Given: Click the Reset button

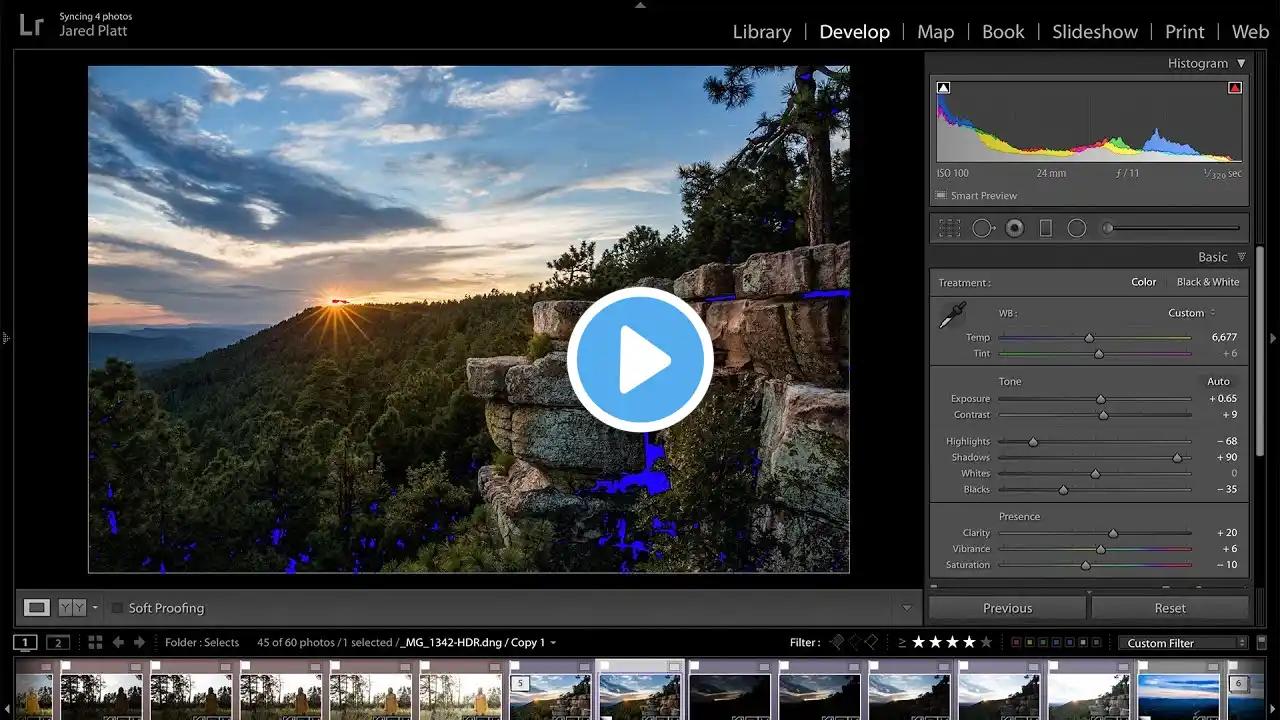Looking at the screenshot, I should coord(1170,608).
